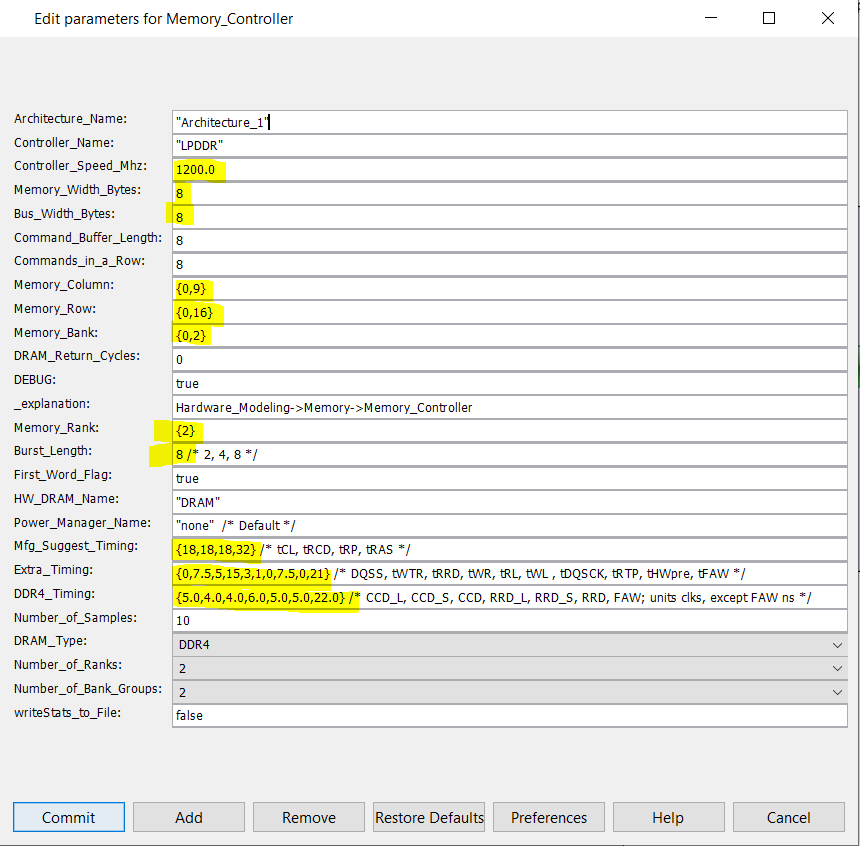
Task: Edit Controller_Speed_Mhz value 1200.0
Action: coord(510,170)
